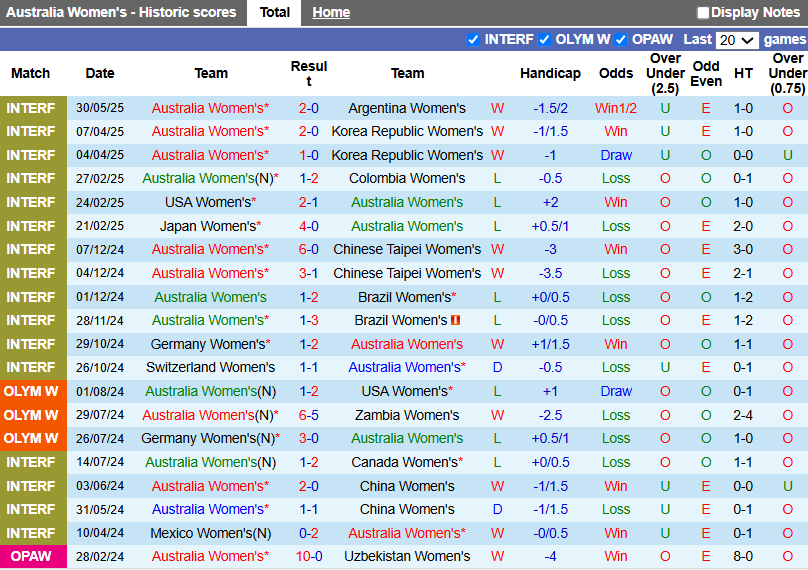Click handicap +2 in the USA row
808x570 pixels.
tap(550, 203)
